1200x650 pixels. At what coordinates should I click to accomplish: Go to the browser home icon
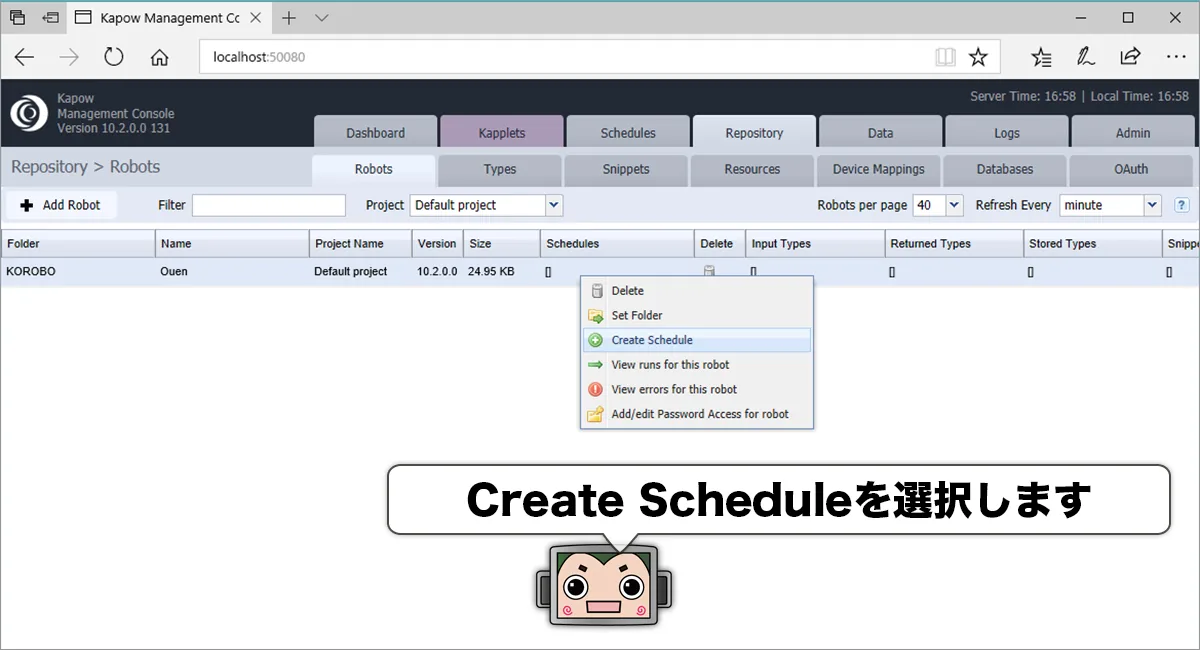tap(159, 57)
